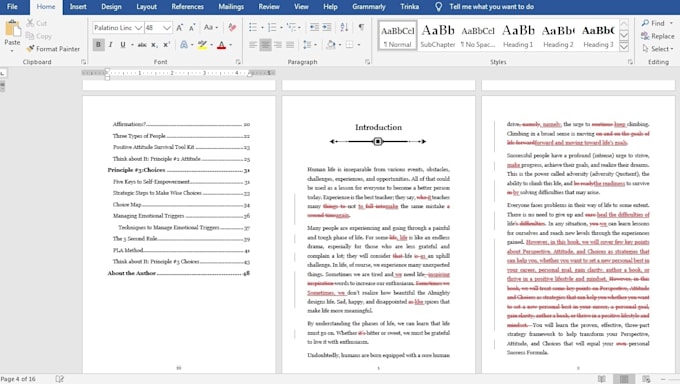Open the File tab
This screenshot has width=680, height=384.
point(12,7)
